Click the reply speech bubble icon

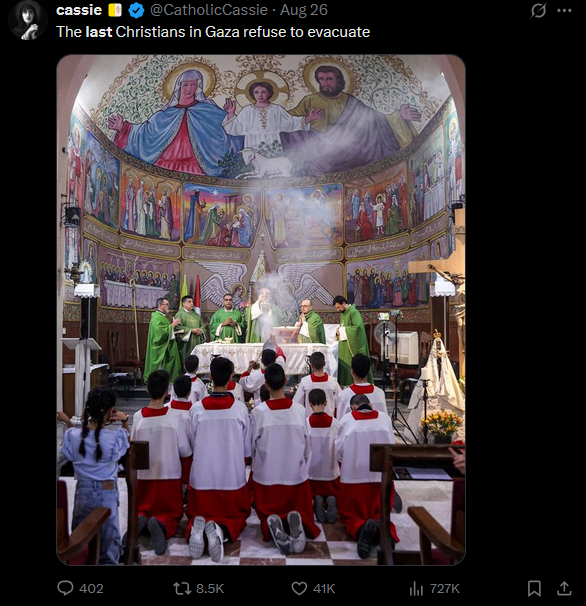(x=65, y=588)
